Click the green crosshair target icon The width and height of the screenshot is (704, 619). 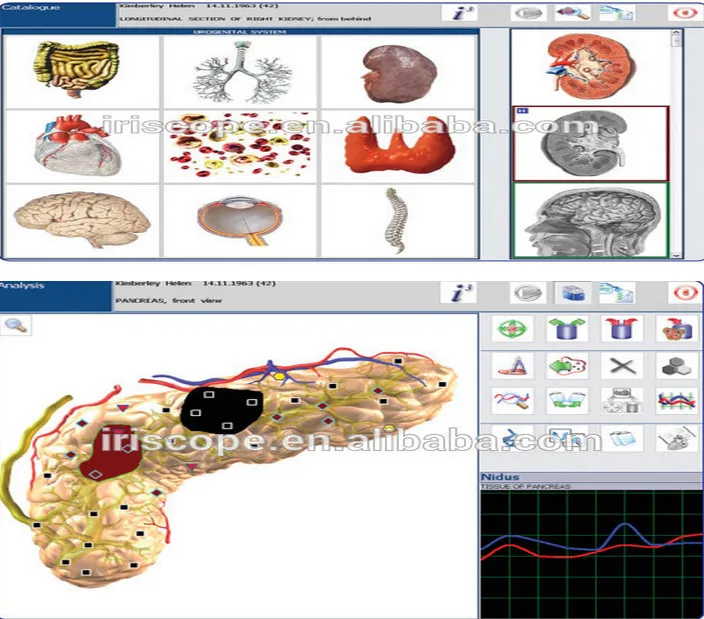pos(512,329)
